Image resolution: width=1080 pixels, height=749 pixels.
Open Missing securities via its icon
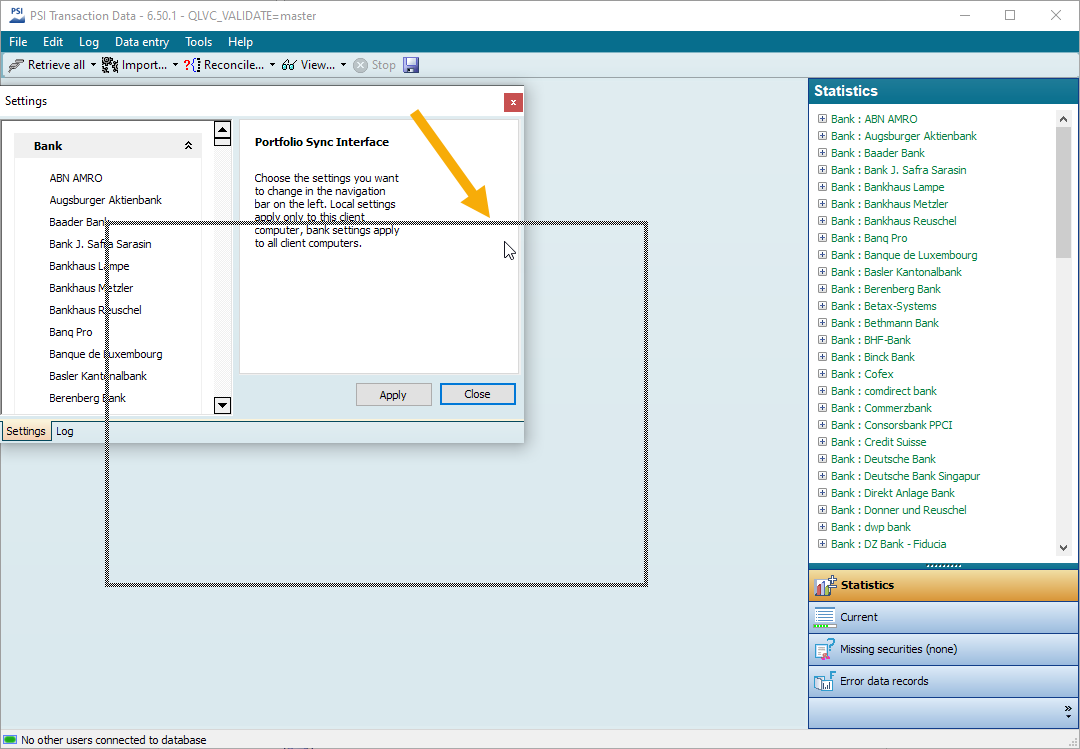coord(824,649)
